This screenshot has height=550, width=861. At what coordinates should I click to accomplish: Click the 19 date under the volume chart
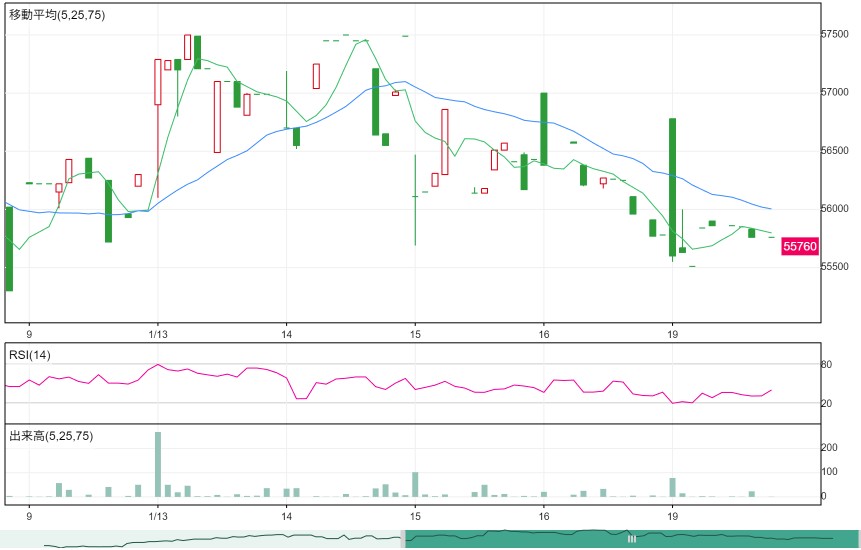point(672,517)
